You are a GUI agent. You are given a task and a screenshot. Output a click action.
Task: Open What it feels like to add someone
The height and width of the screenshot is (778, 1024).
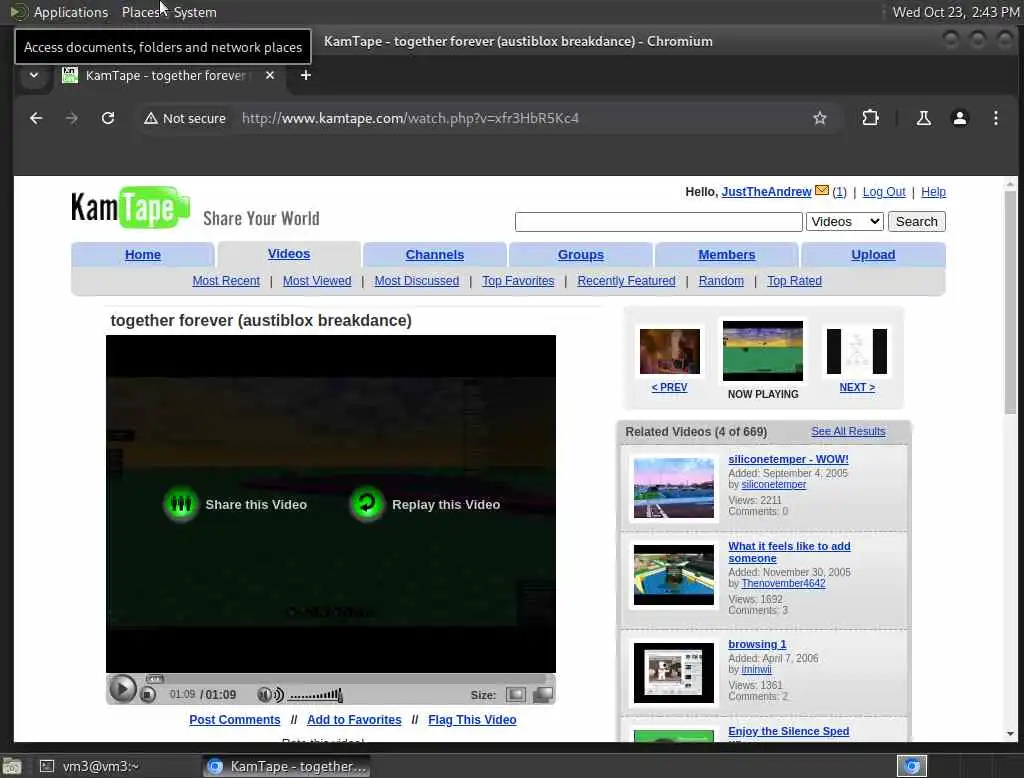789,552
